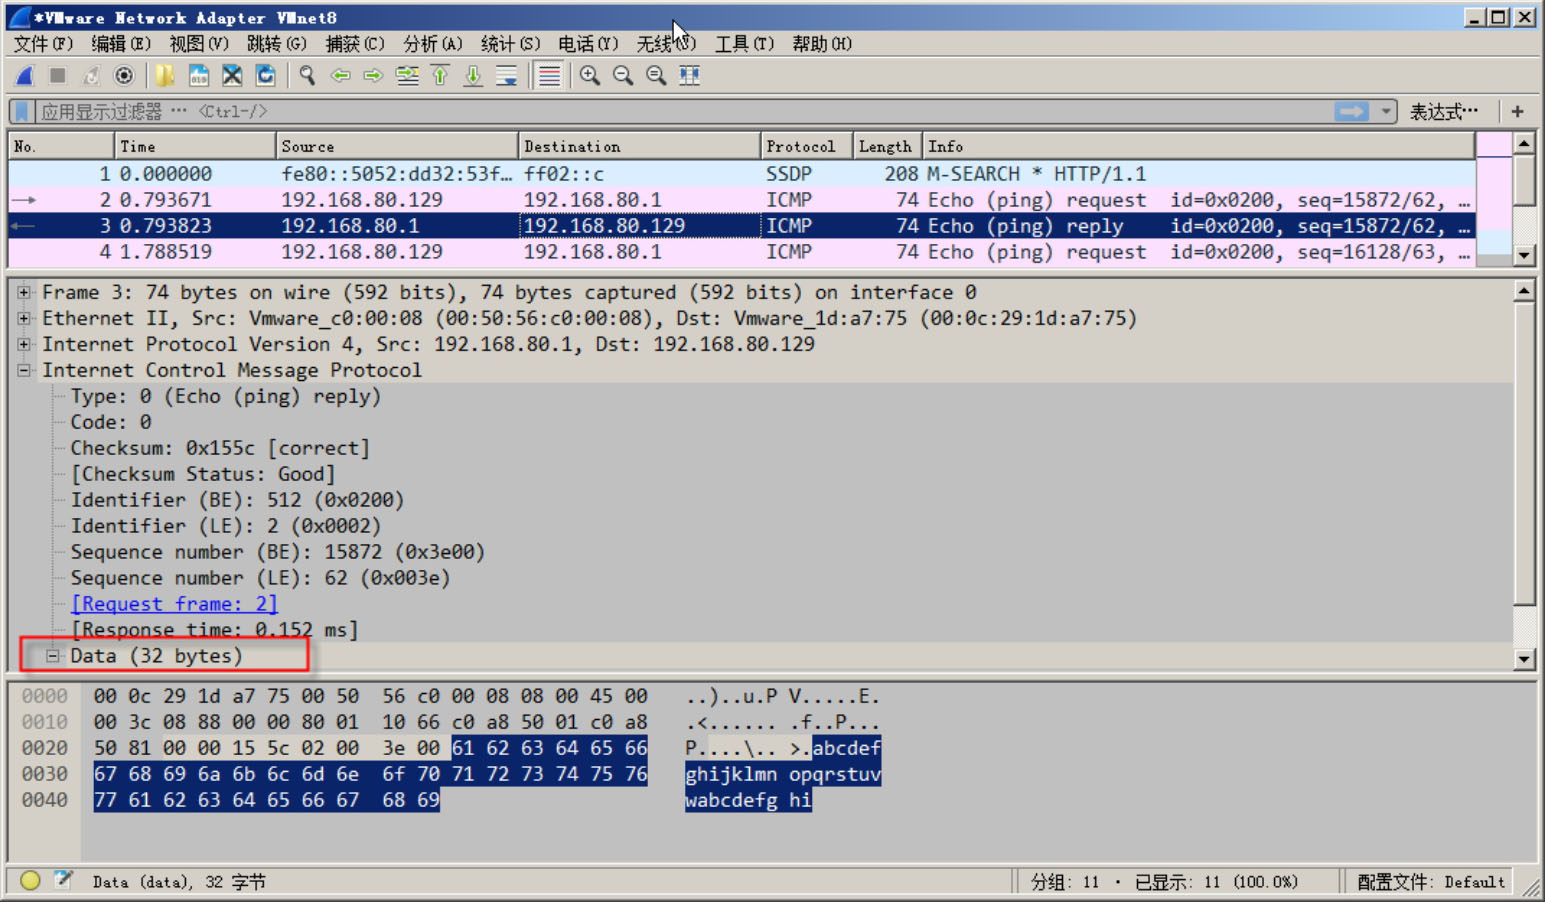Screen dimensions: 1545x902
Task: Jump to last packet
Action: (x=473, y=75)
